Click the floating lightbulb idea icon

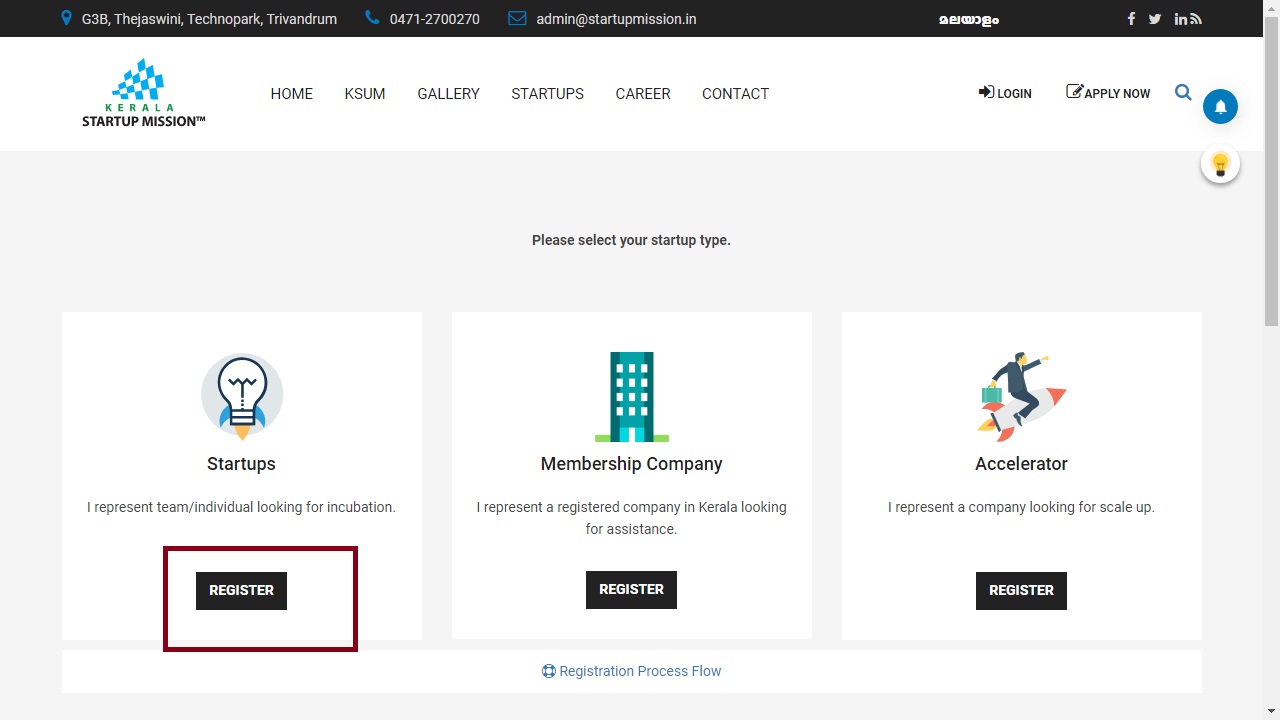pos(1220,163)
